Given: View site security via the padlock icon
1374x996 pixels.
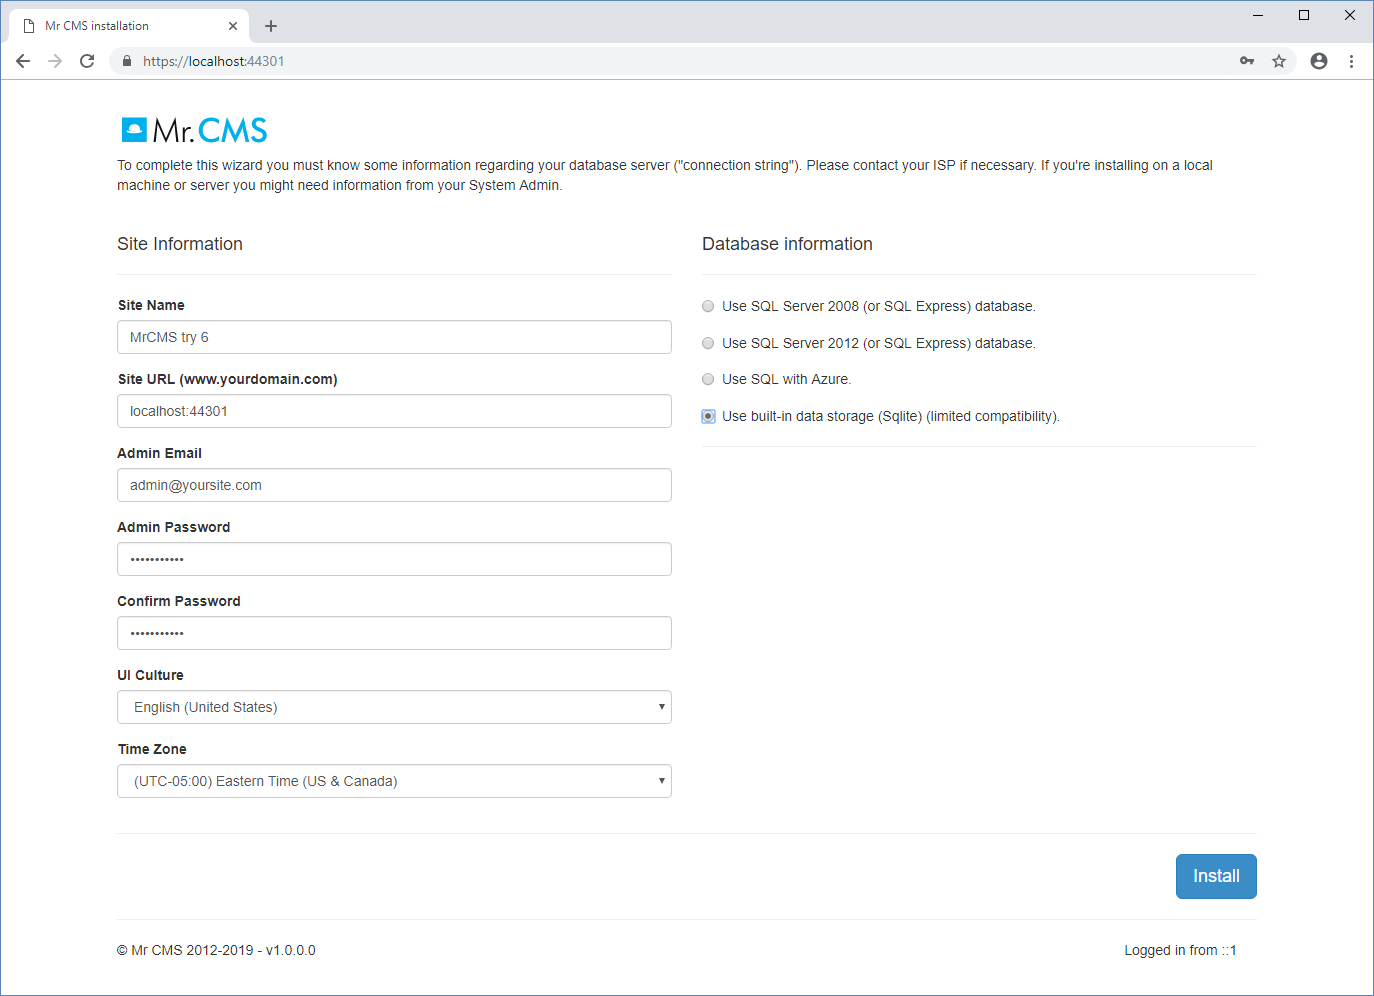Looking at the screenshot, I should (126, 61).
